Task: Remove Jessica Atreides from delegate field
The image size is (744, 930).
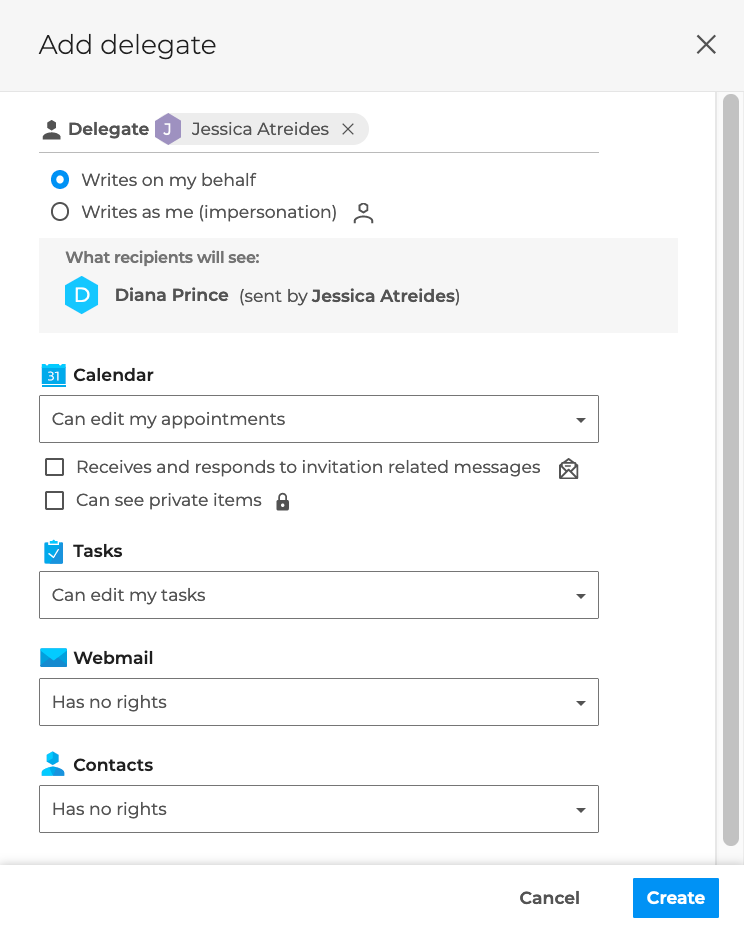Action: [x=348, y=129]
